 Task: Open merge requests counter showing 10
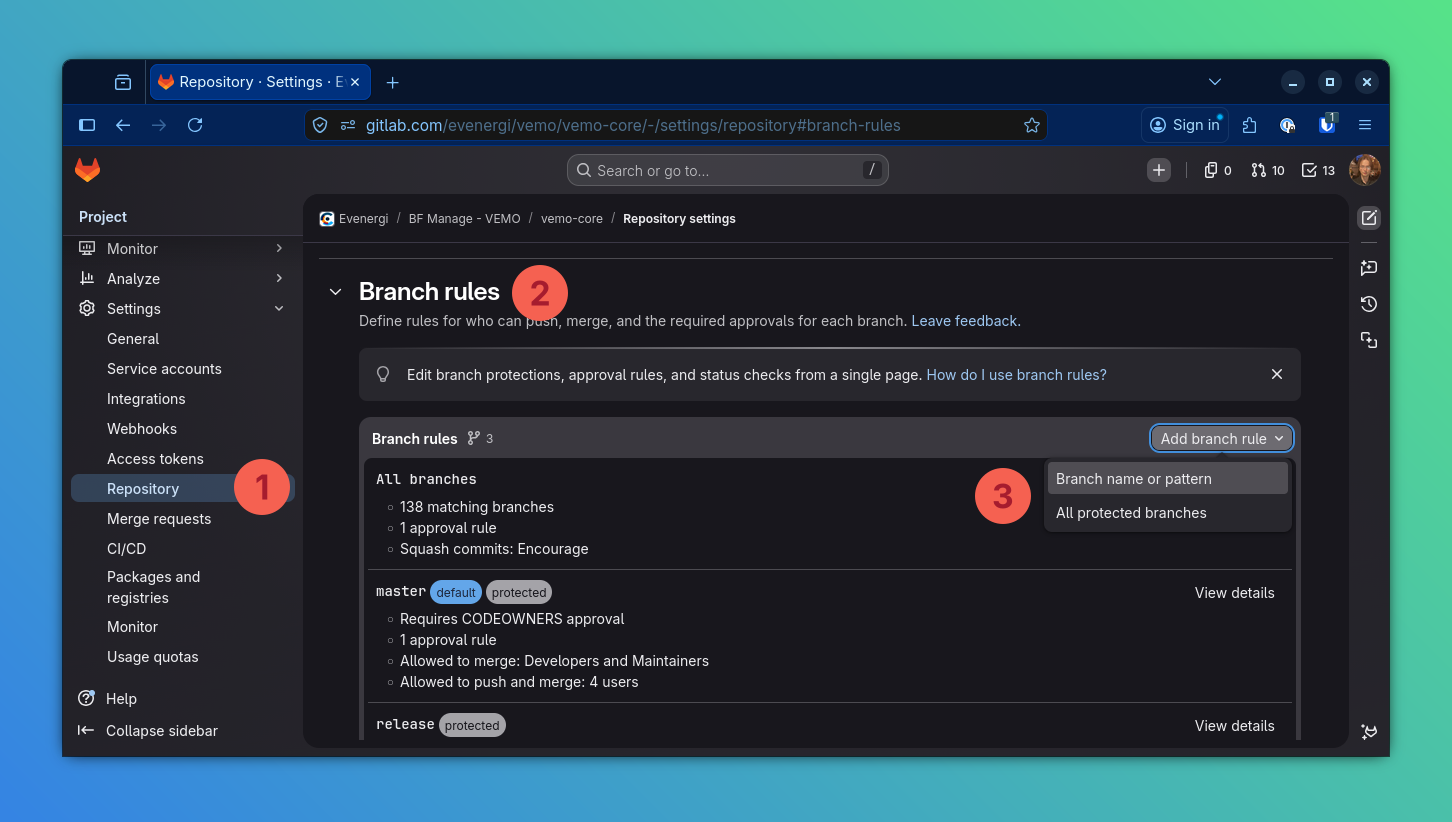point(1267,171)
